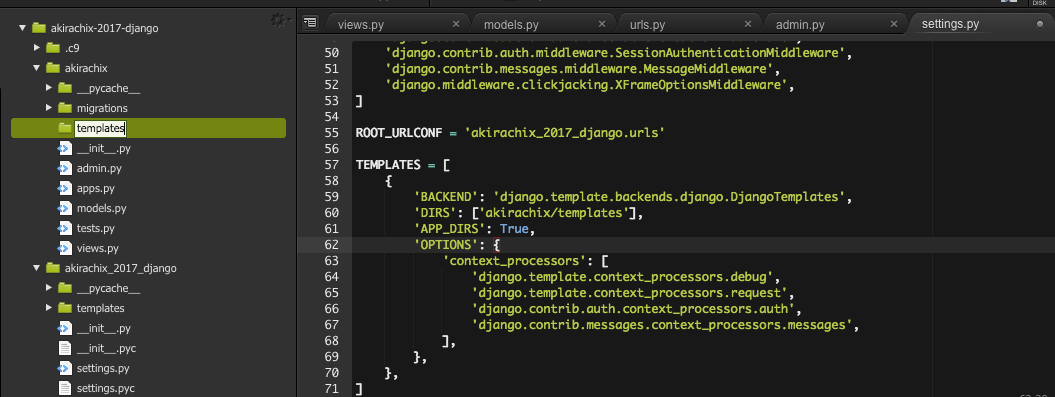Viewport: 1055px width, 397px height.
Task: Expand the akirachix __pycache__ folder
Action: [x=48, y=88]
